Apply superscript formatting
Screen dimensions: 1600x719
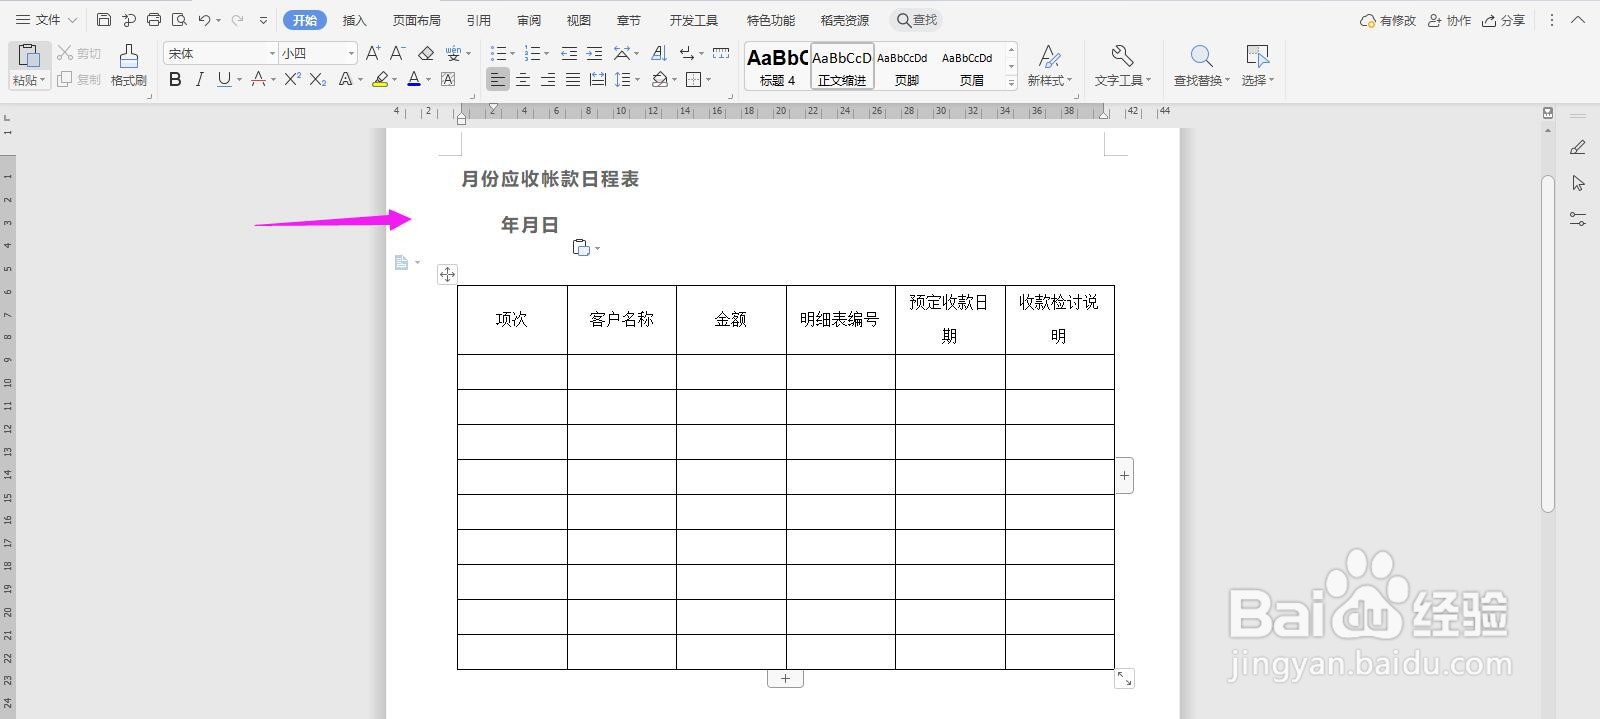(292, 79)
